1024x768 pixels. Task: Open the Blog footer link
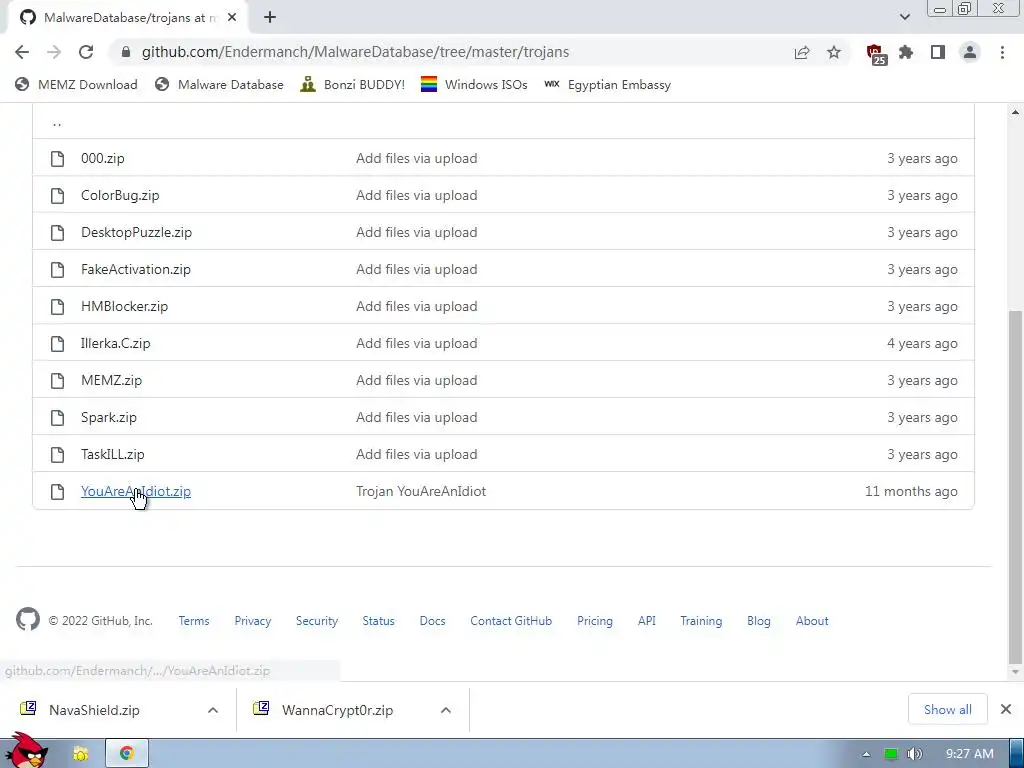point(759,621)
